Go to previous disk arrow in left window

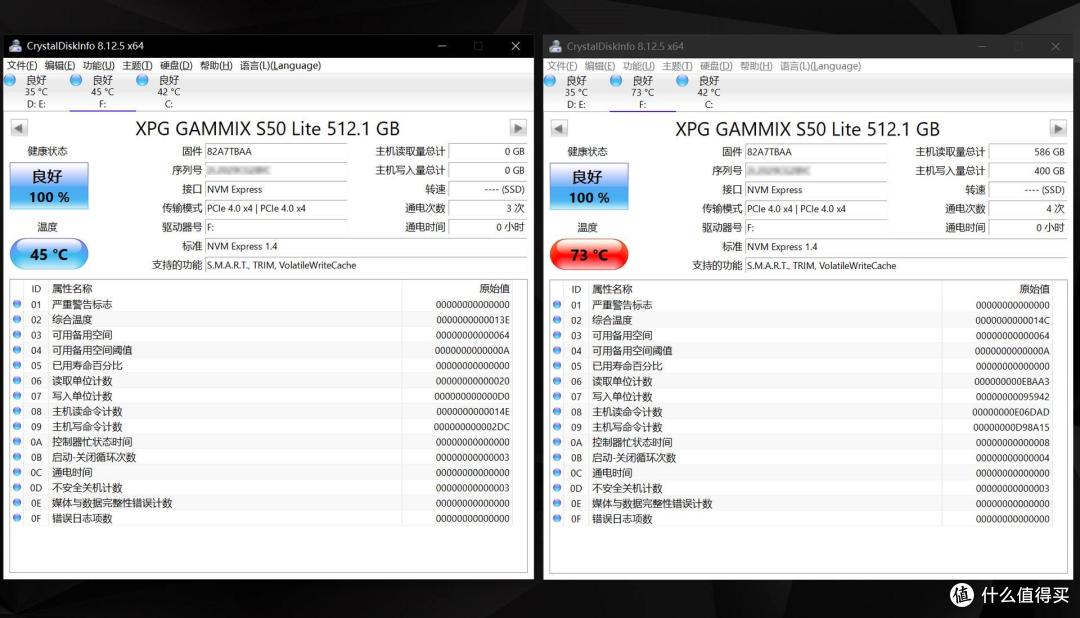click(x=19, y=128)
